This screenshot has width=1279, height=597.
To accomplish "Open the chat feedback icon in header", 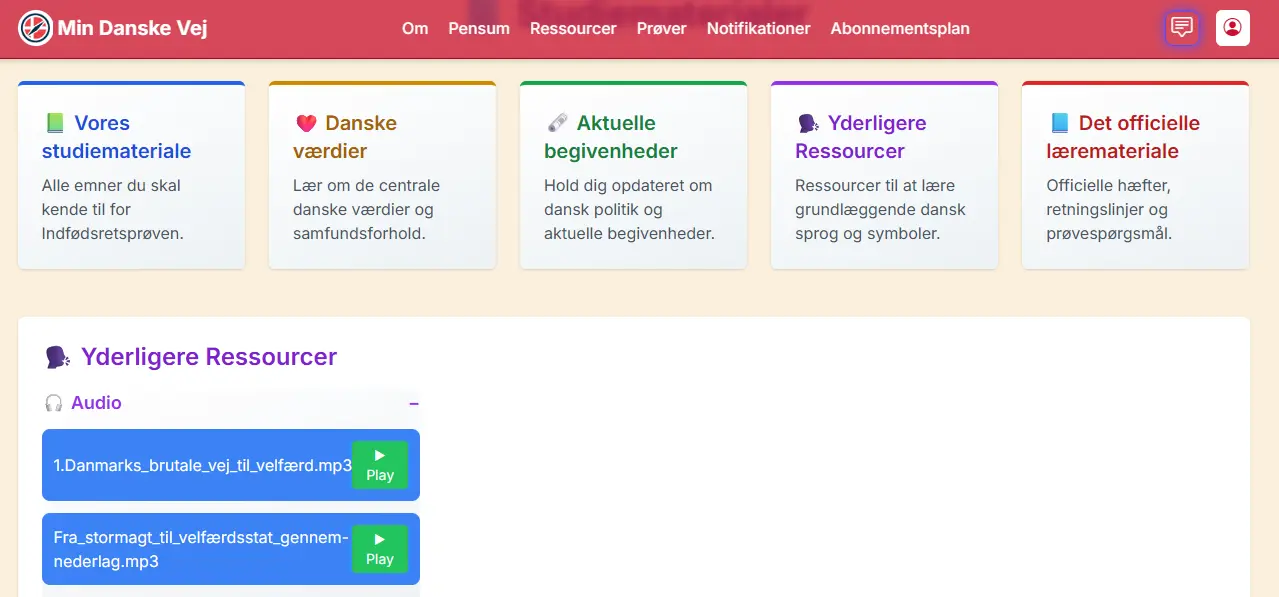I will pos(1182,28).
